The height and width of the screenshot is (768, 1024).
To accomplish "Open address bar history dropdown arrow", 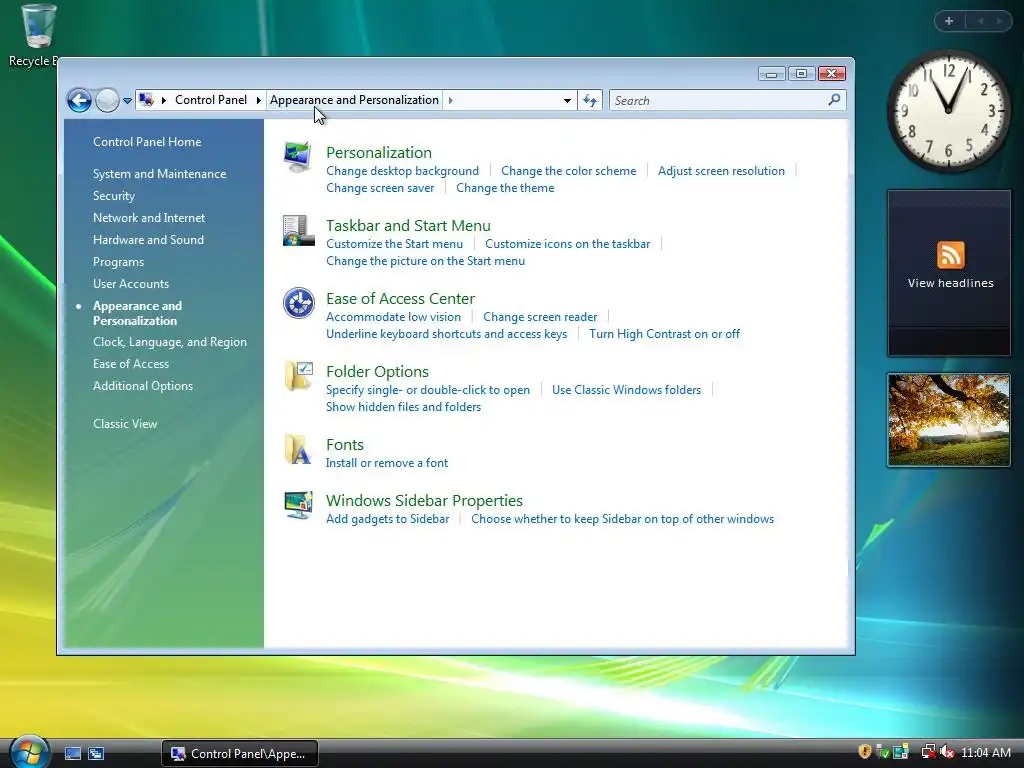I will click(x=567, y=101).
